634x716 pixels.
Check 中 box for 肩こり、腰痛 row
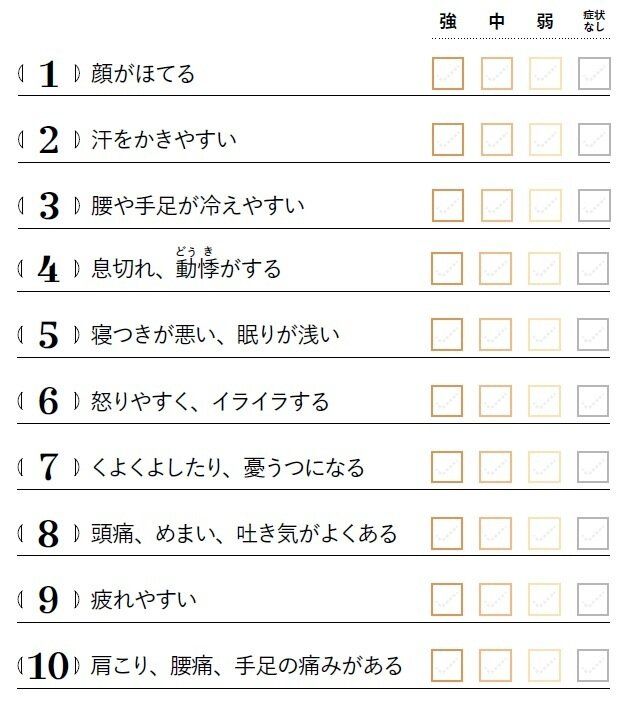(x=497, y=665)
